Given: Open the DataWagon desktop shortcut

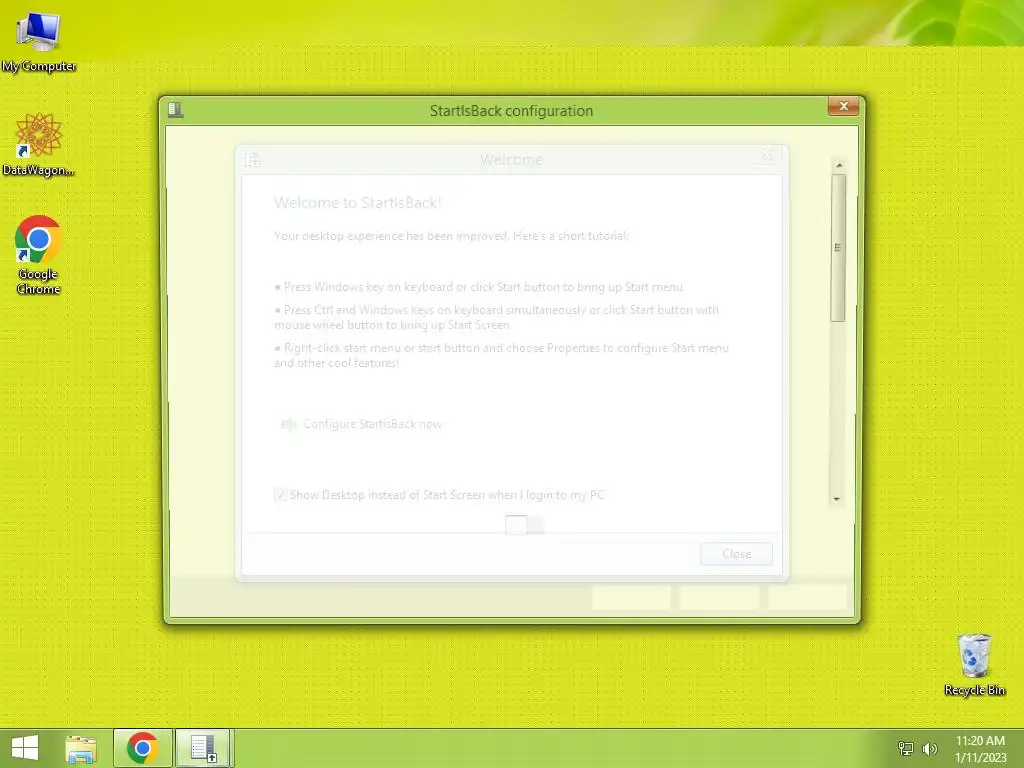Looking at the screenshot, I should (x=39, y=144).
